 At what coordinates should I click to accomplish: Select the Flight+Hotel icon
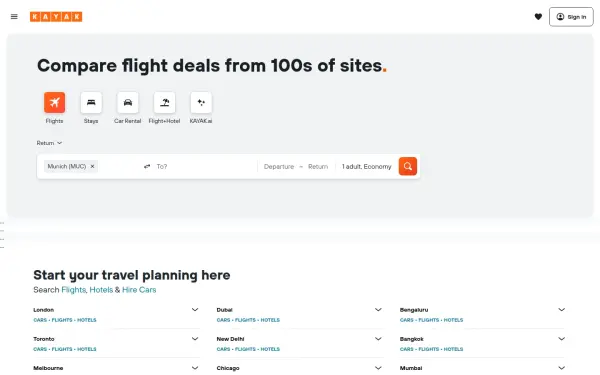(x=165, y=103)
